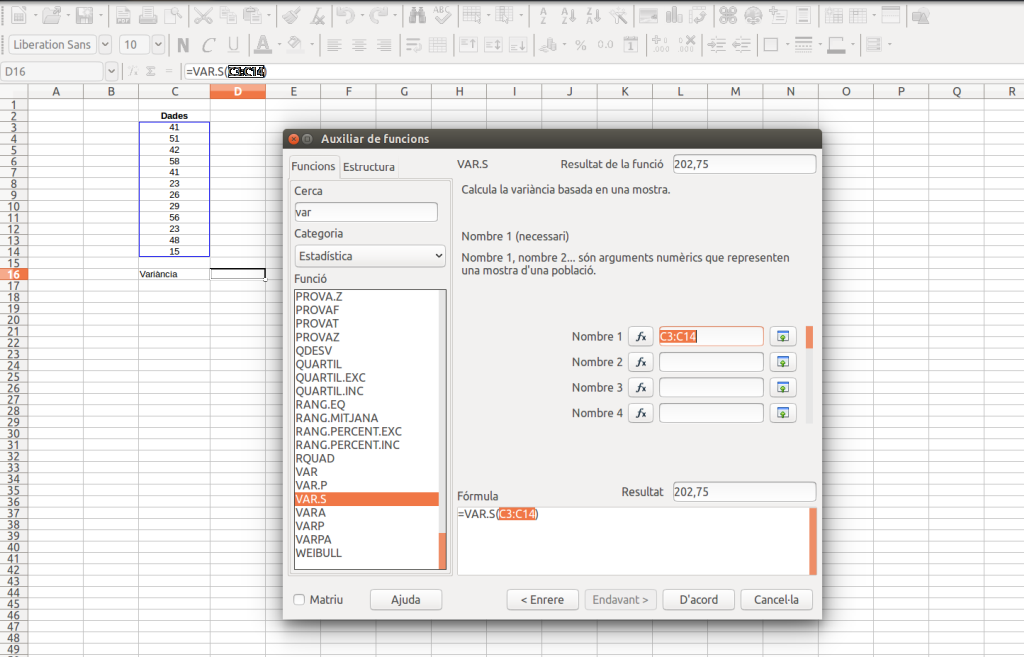1024x657 pixels.
Task: Click the Export as PDF toolbar icon
Action: pos(123,16)
